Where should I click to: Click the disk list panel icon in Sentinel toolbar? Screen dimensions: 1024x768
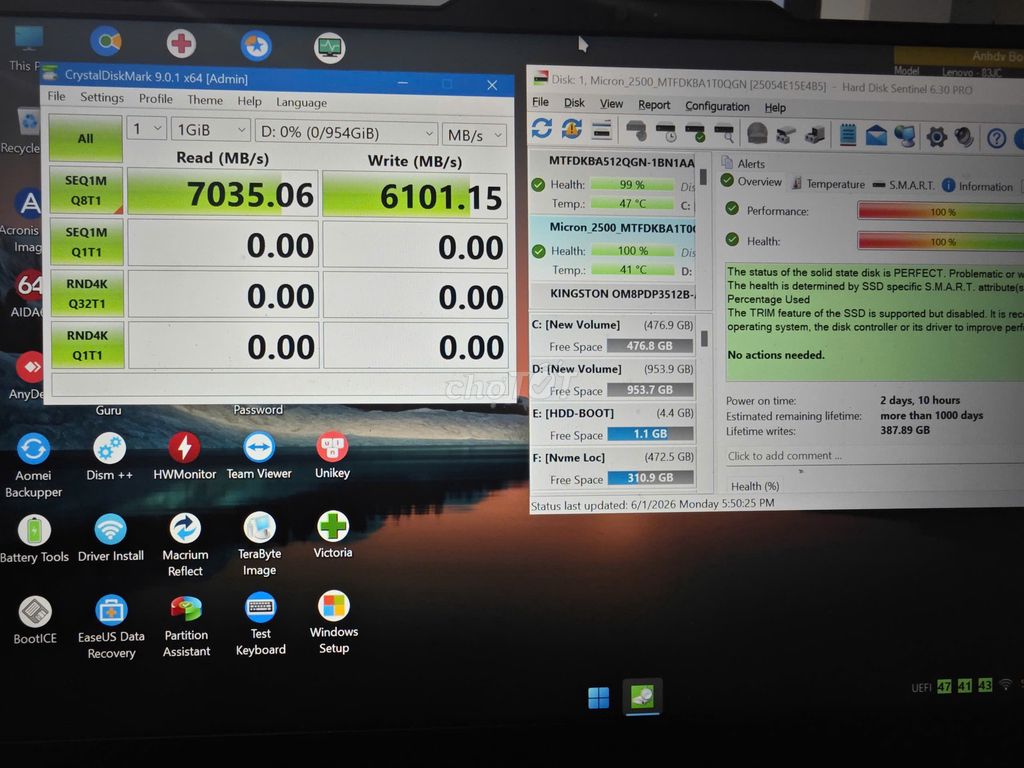601,130
